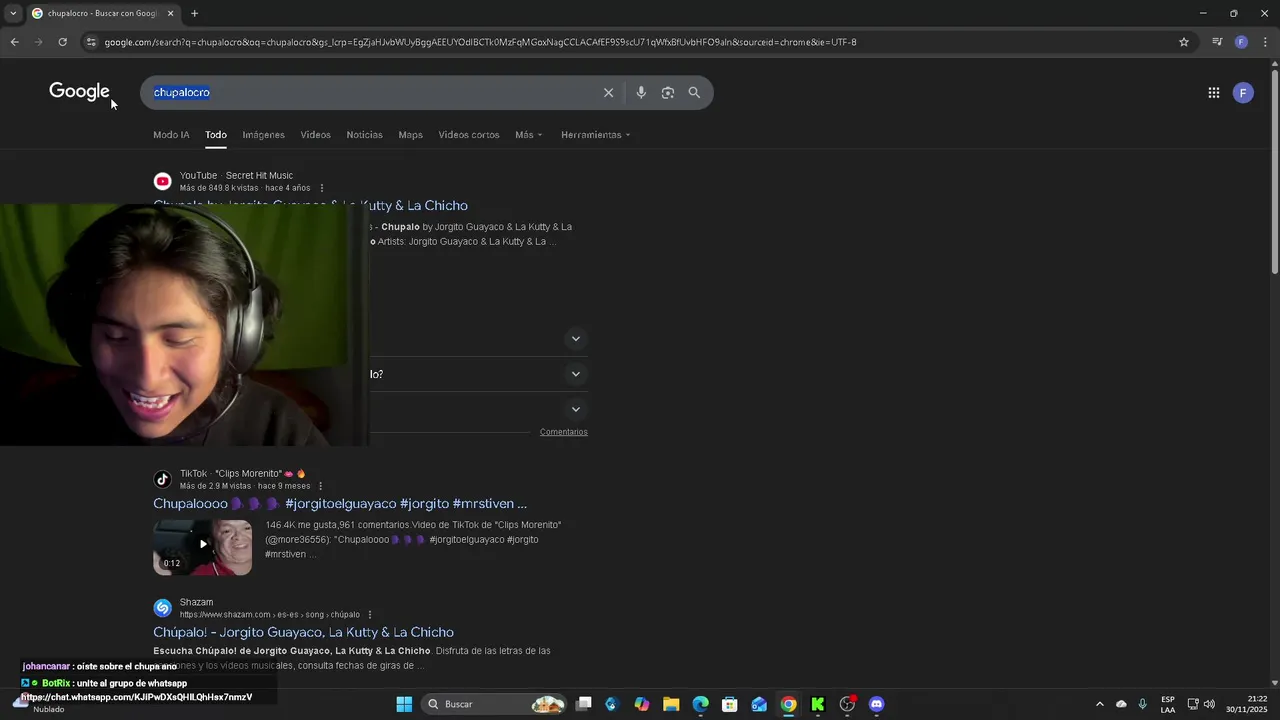Expand the third related question chevron
1280x720 pixels.
point(575,409)
